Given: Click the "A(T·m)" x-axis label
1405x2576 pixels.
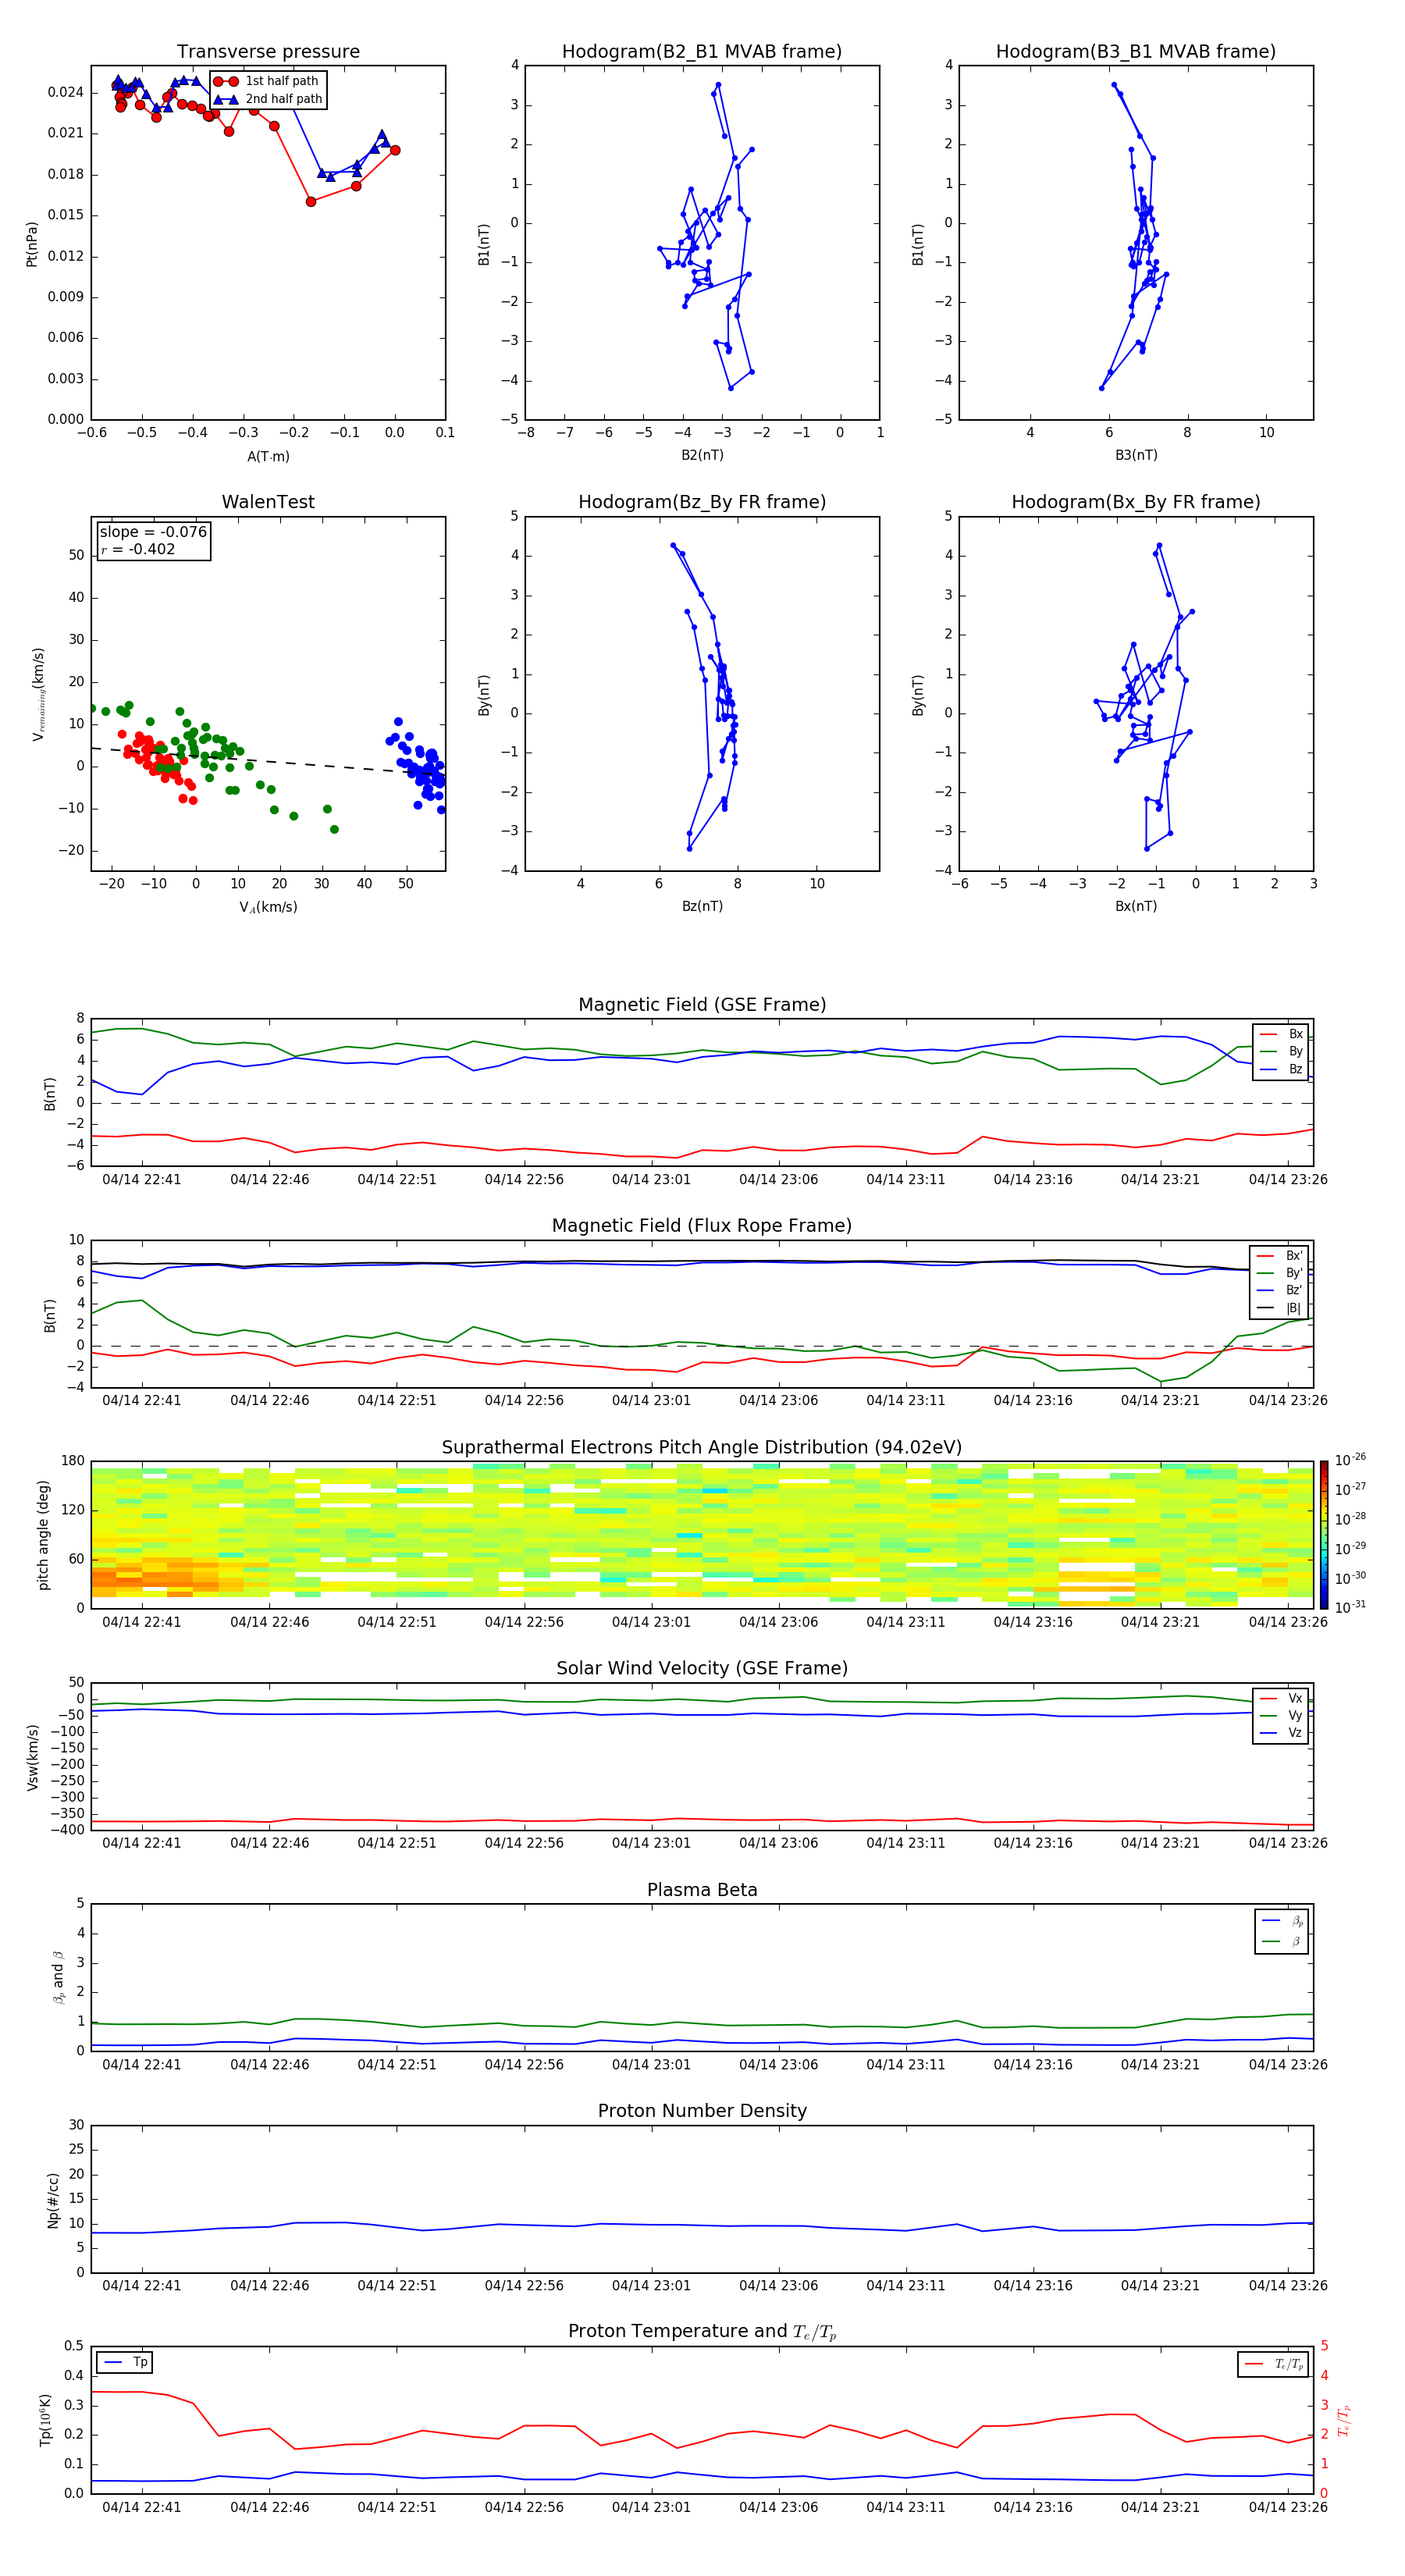Looking at the screenshot, I should pos(268,456).
